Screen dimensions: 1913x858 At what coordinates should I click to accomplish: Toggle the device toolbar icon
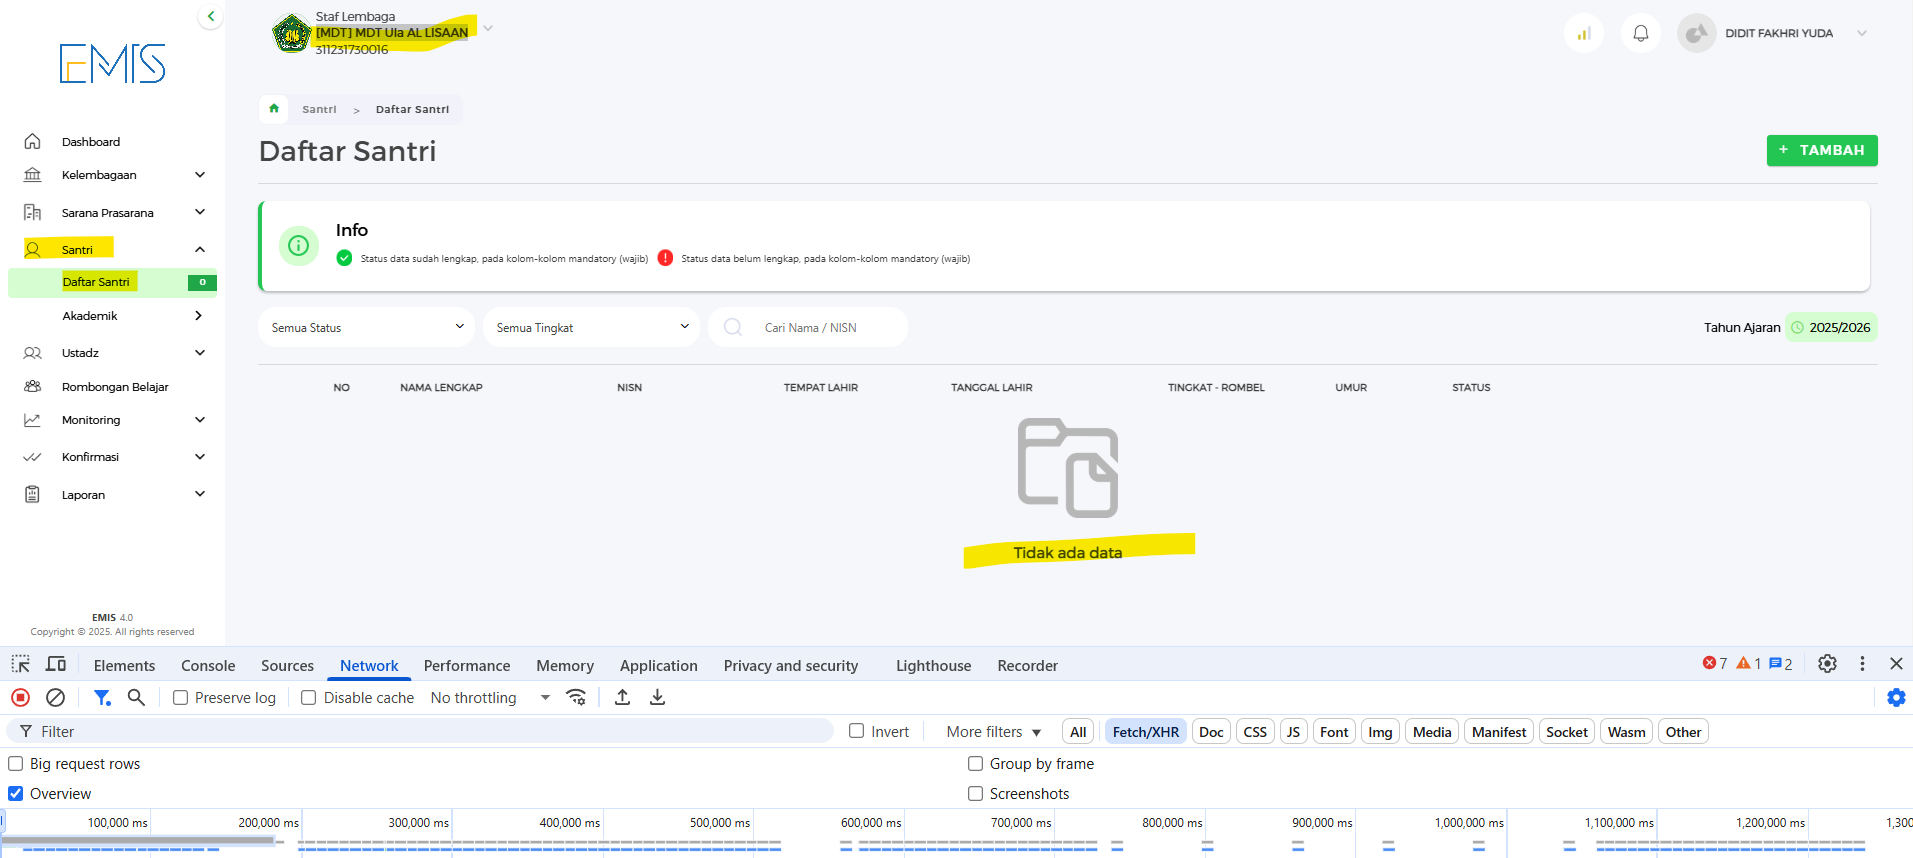coord(56,664)
